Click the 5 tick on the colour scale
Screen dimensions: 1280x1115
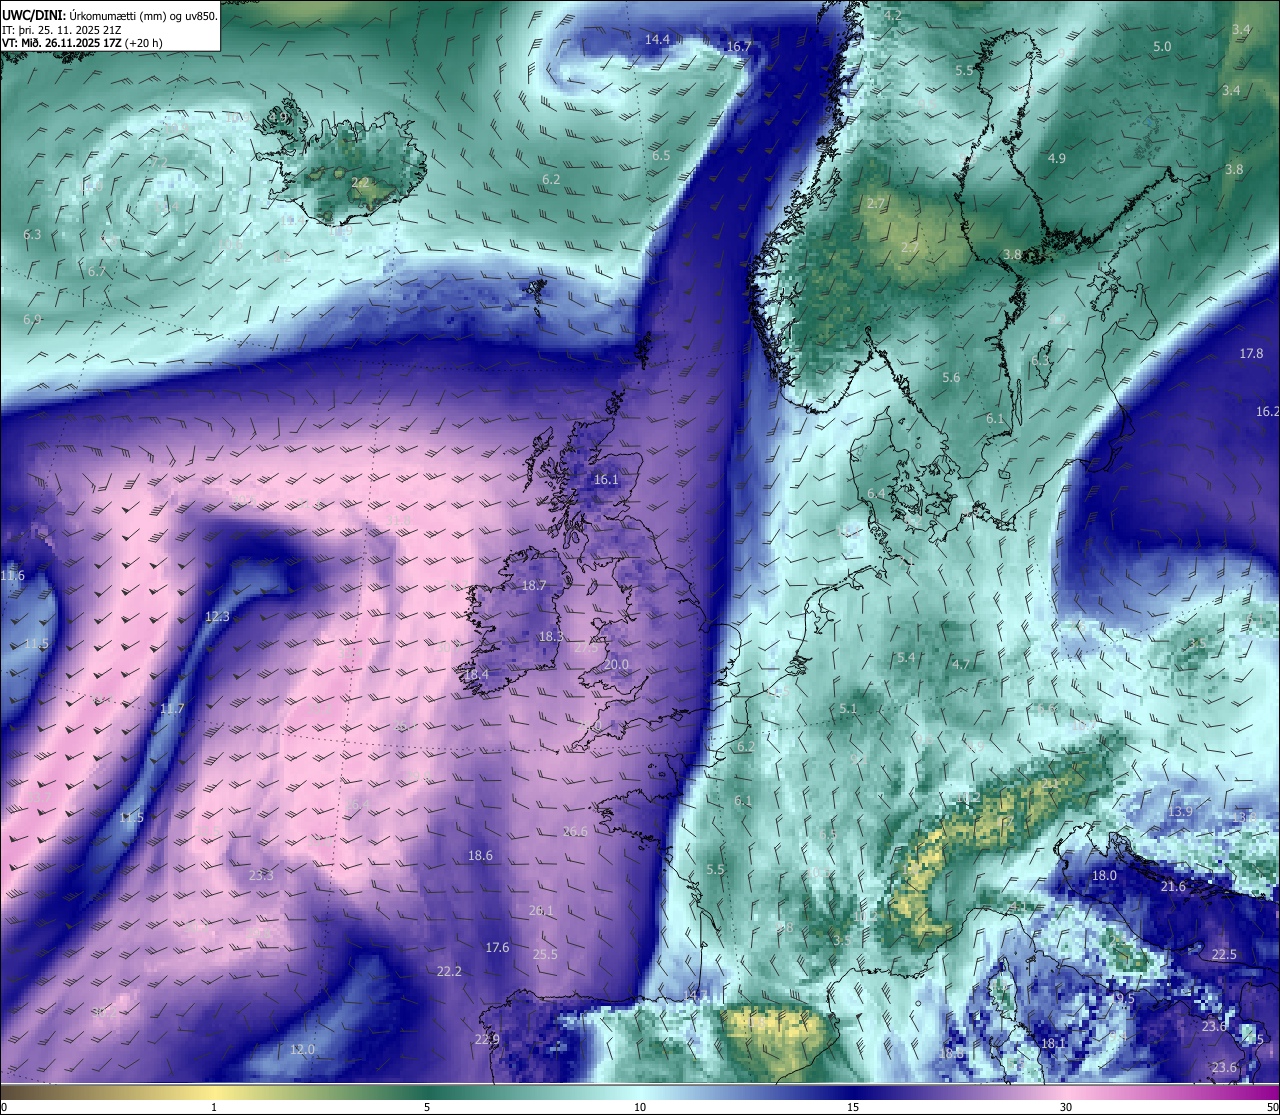tap(427, 1107)
